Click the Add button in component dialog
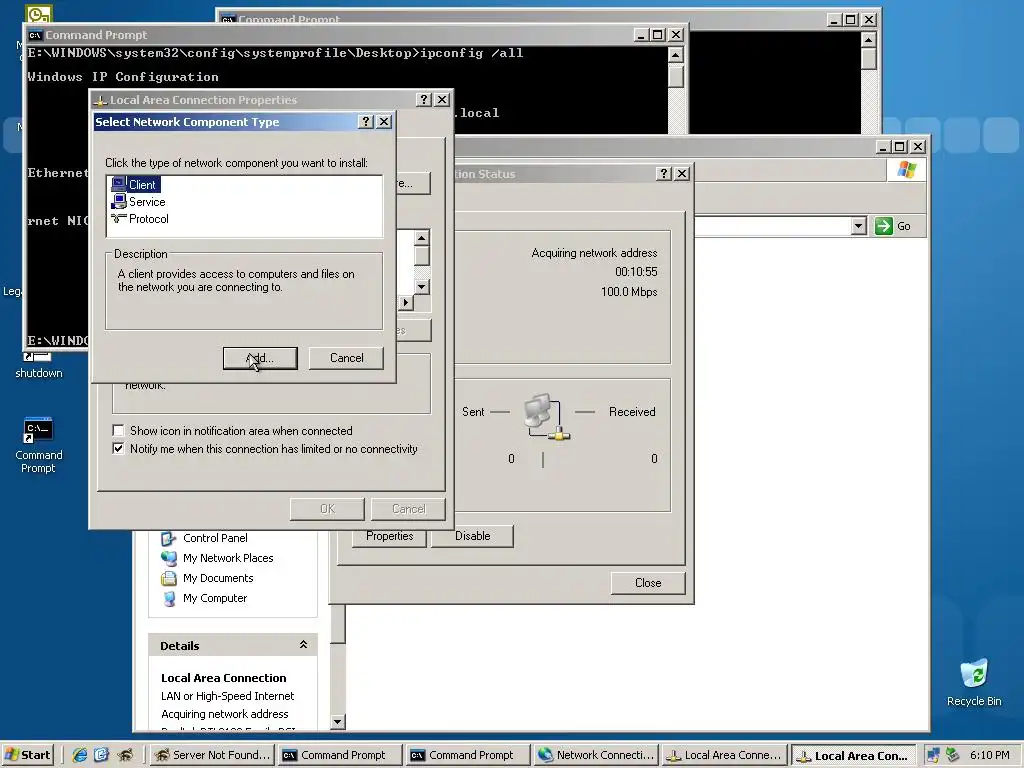This screenshot has width=1024, height=768. [260, 358]
